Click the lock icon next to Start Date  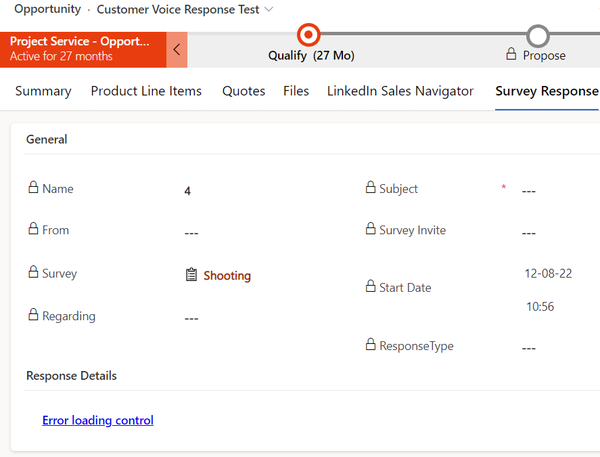370,286
